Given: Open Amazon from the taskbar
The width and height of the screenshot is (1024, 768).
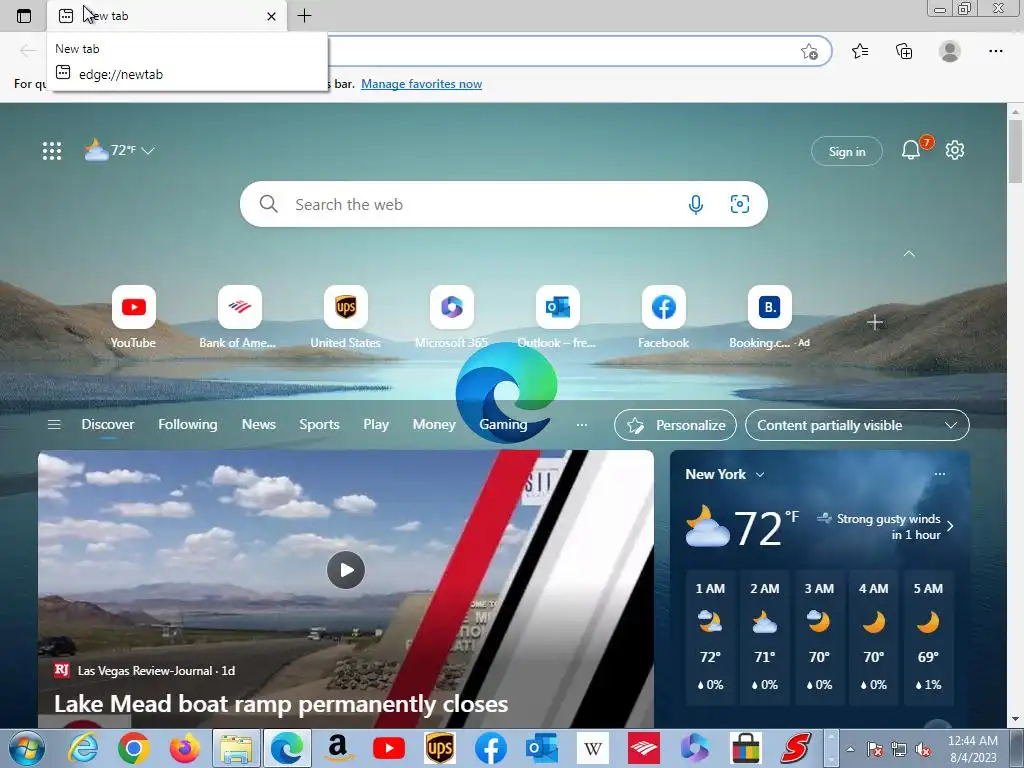Looking at the screenshot, I should [x=338, y=748].
